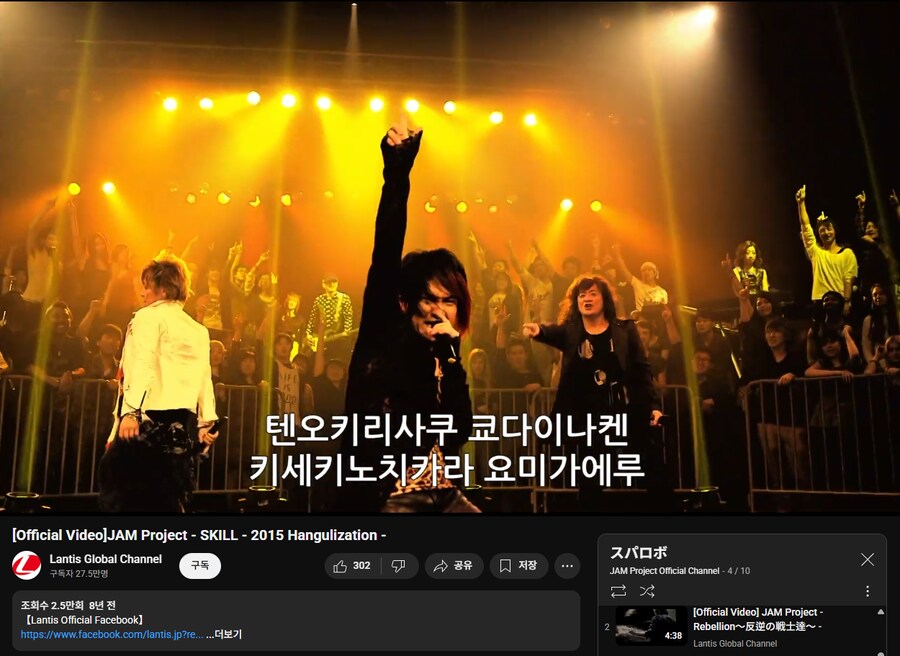Click the playlist scroll-up arrow

(x=880, y=612)
